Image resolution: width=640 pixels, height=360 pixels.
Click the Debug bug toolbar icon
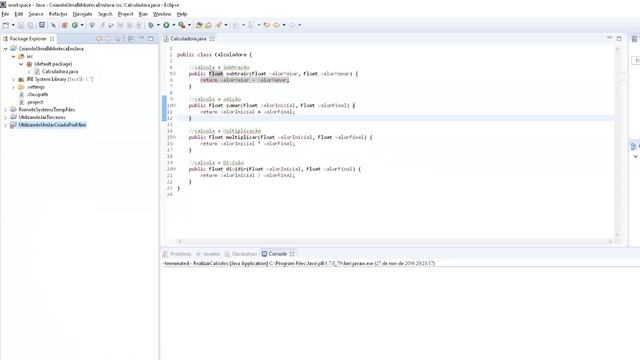[x=151, y=25]
